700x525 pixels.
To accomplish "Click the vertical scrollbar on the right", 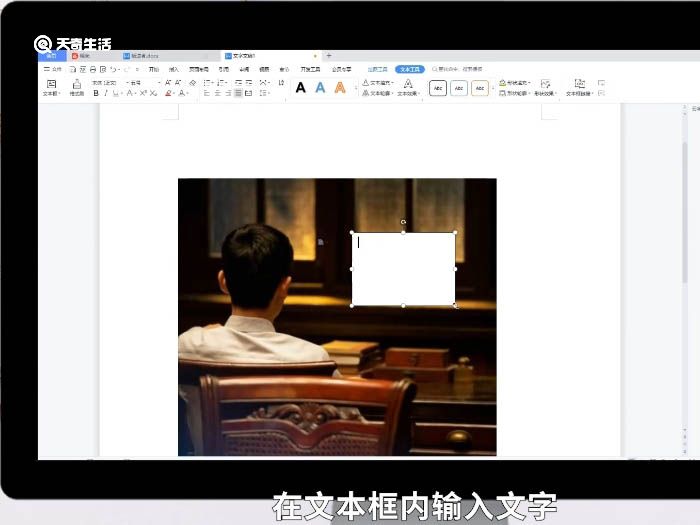I will pos(685,212).
